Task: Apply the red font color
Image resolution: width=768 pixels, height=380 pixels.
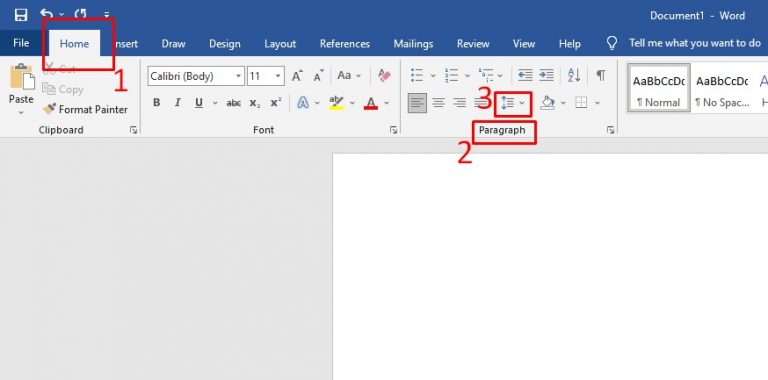Action: (x=371, y=103)
